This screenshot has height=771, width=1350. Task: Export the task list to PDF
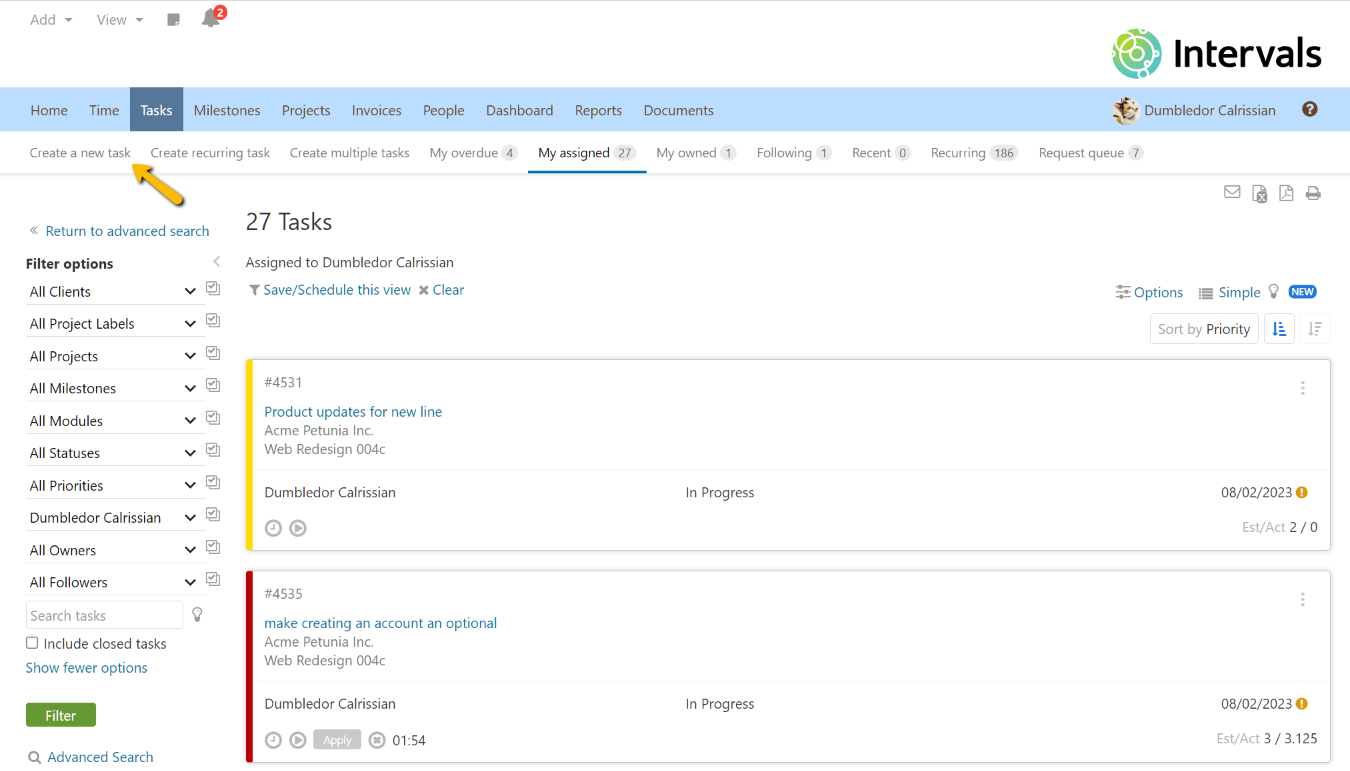[1286, 193]
